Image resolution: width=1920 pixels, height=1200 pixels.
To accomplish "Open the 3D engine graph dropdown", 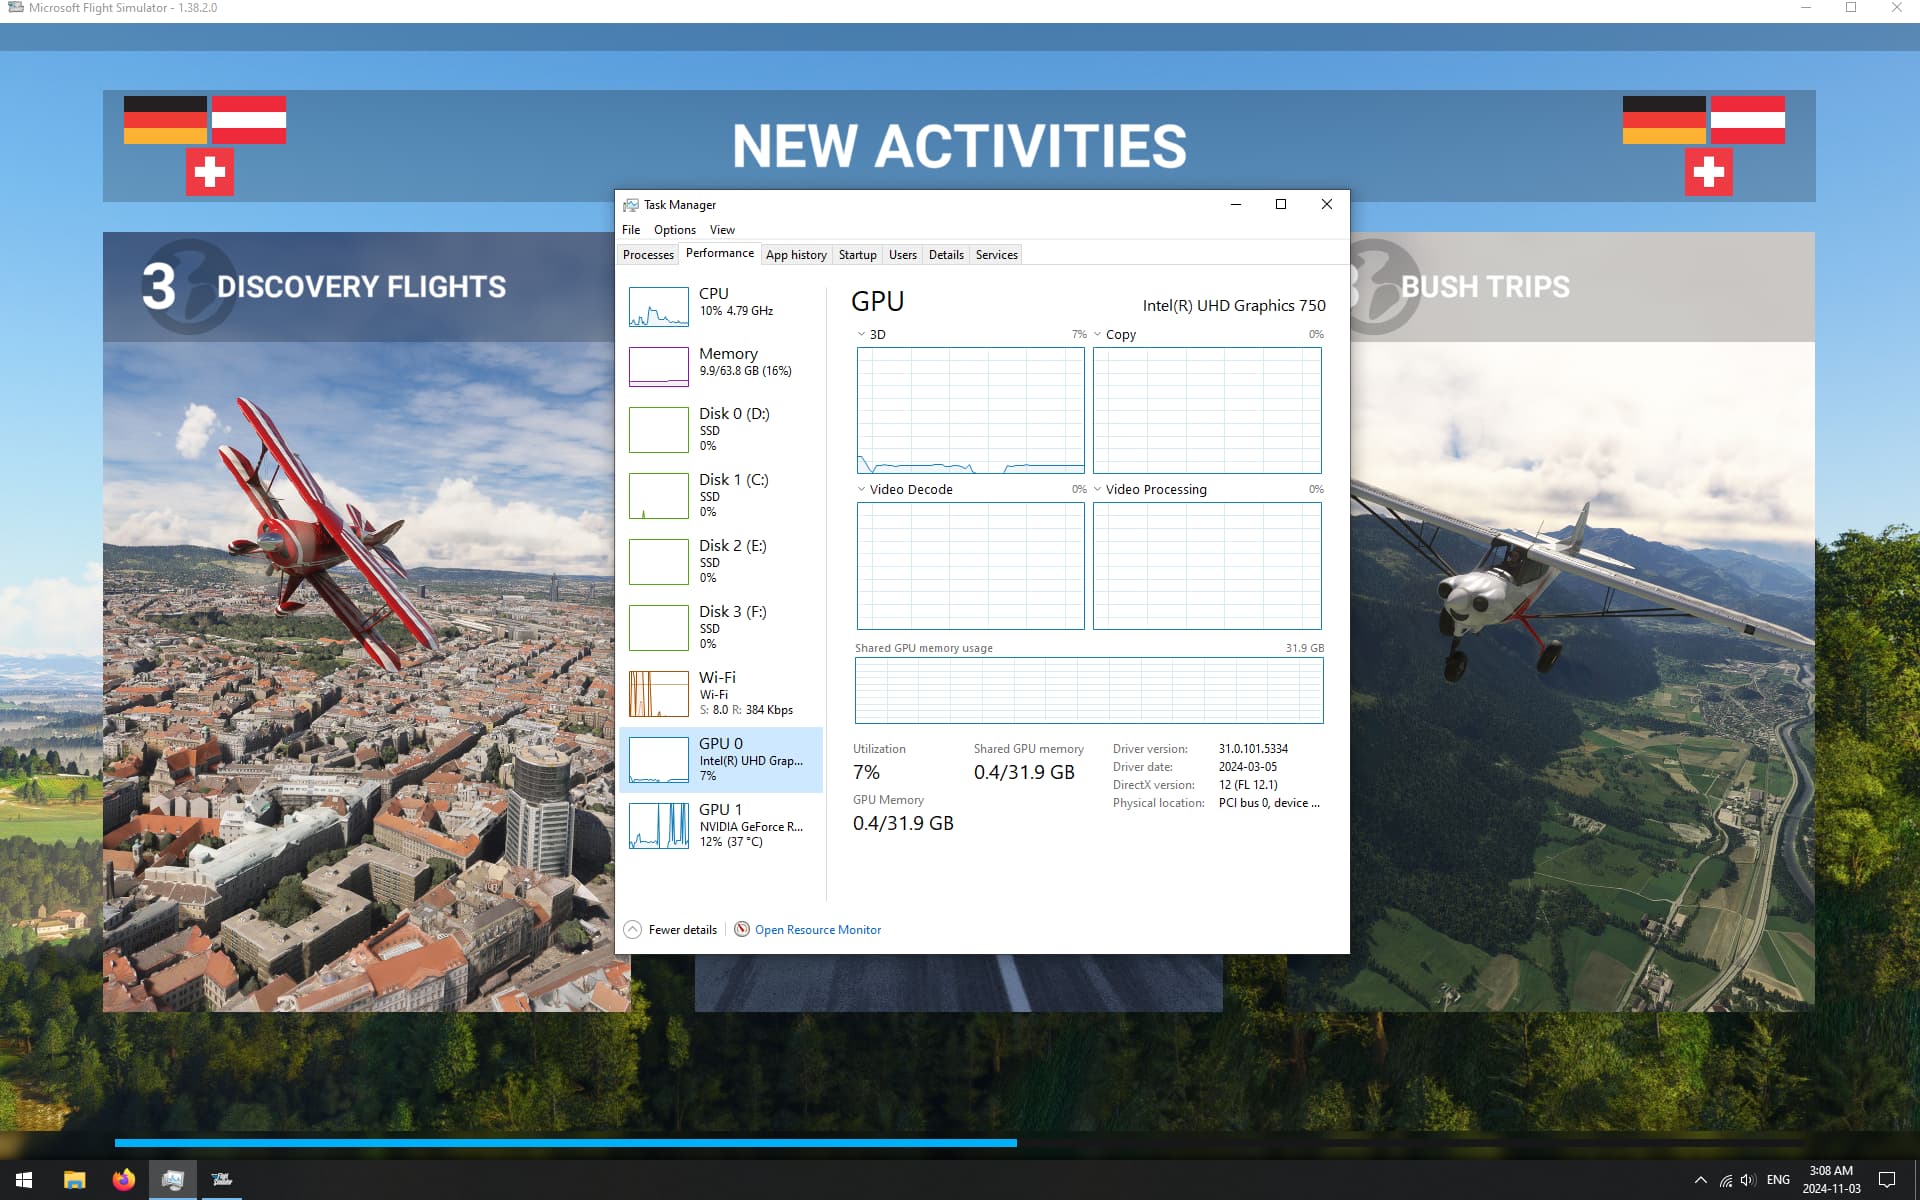I will click(x=861, y=334).
